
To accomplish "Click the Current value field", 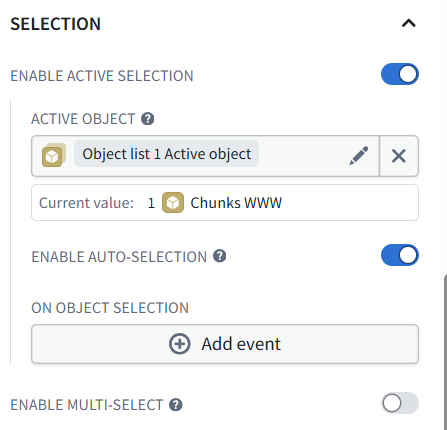I will (225, 202).
